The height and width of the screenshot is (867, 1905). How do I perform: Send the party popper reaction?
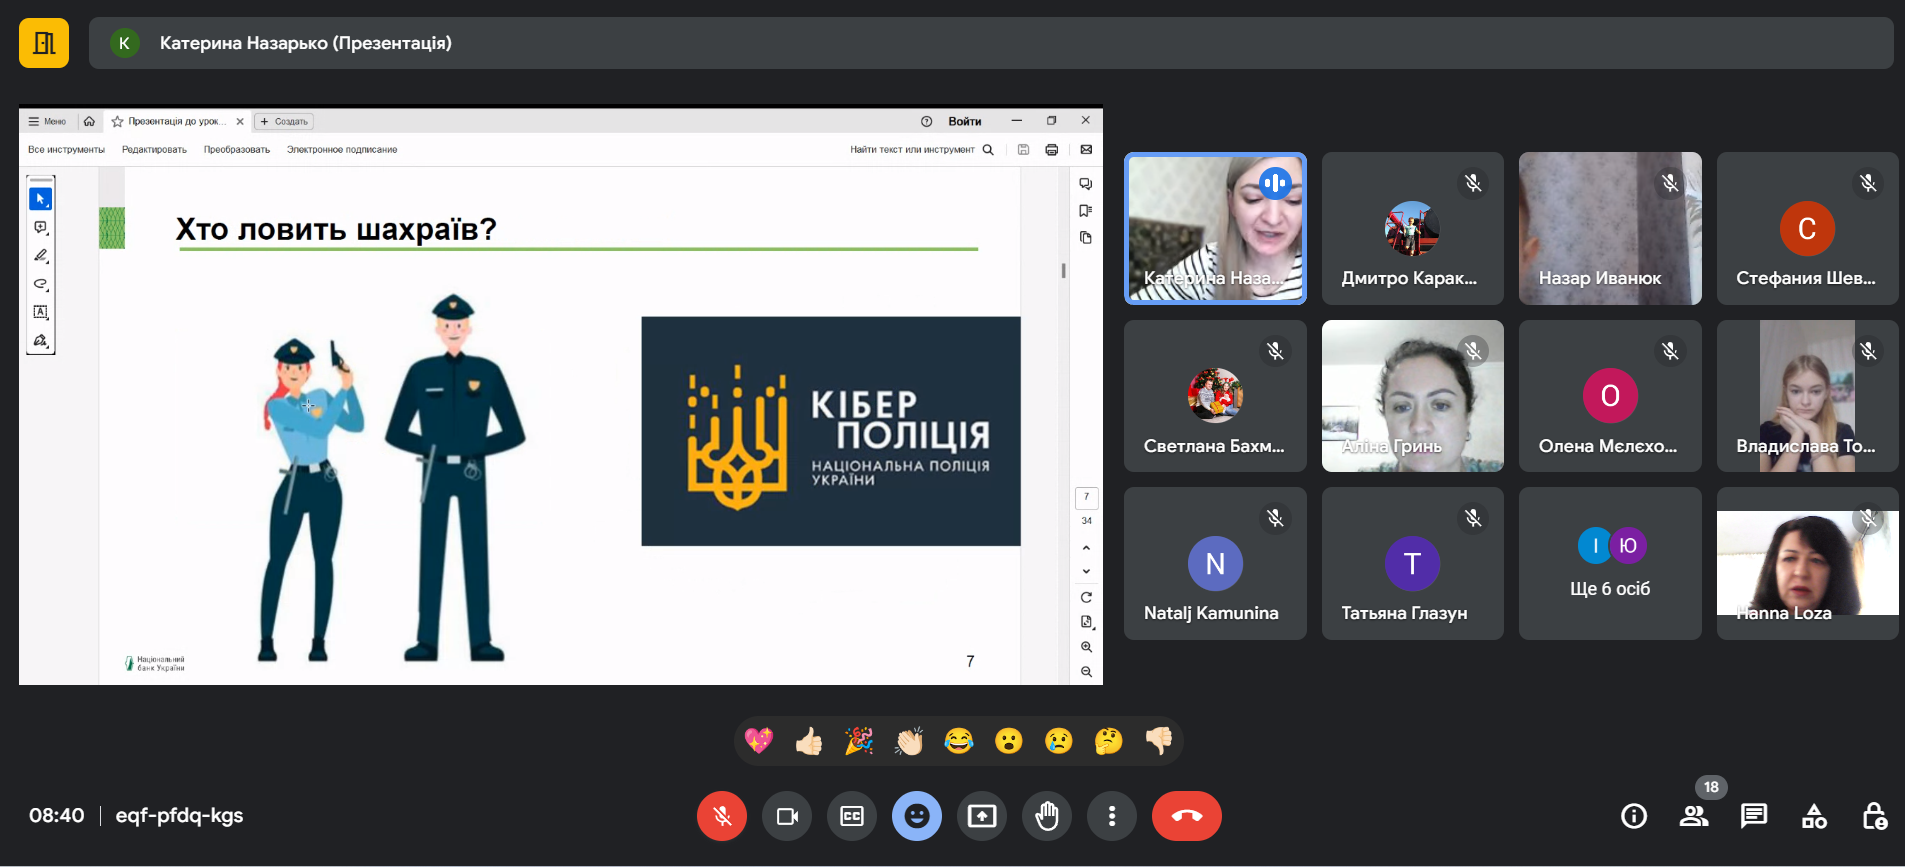click(x=859, y=741)
